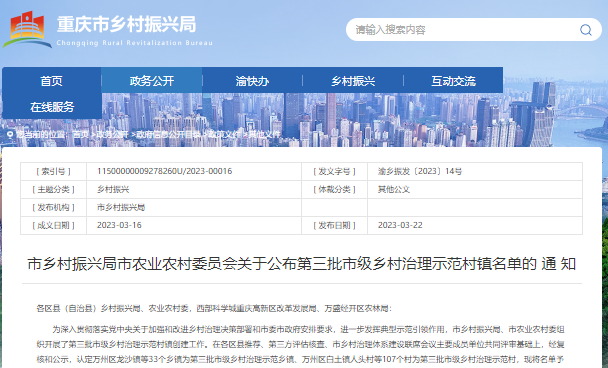Follow the 政务公开 breadcrumb link
The width and height of the screenshot is (608, 368).
click(112, 135)
